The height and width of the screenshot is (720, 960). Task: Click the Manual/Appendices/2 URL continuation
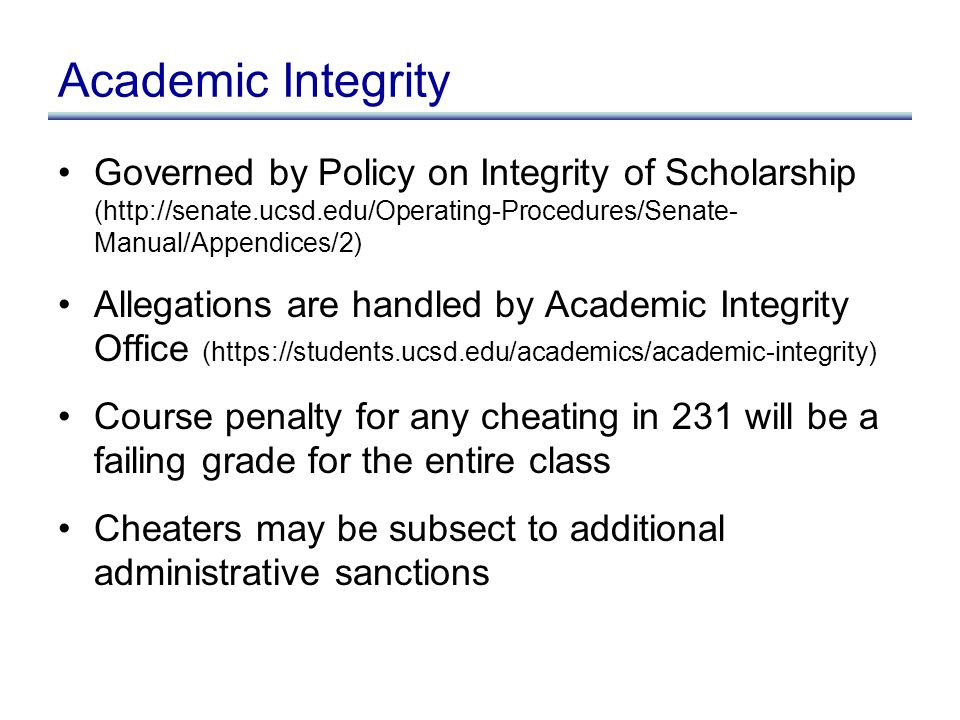pyautogui.click(x=228, y=243)
